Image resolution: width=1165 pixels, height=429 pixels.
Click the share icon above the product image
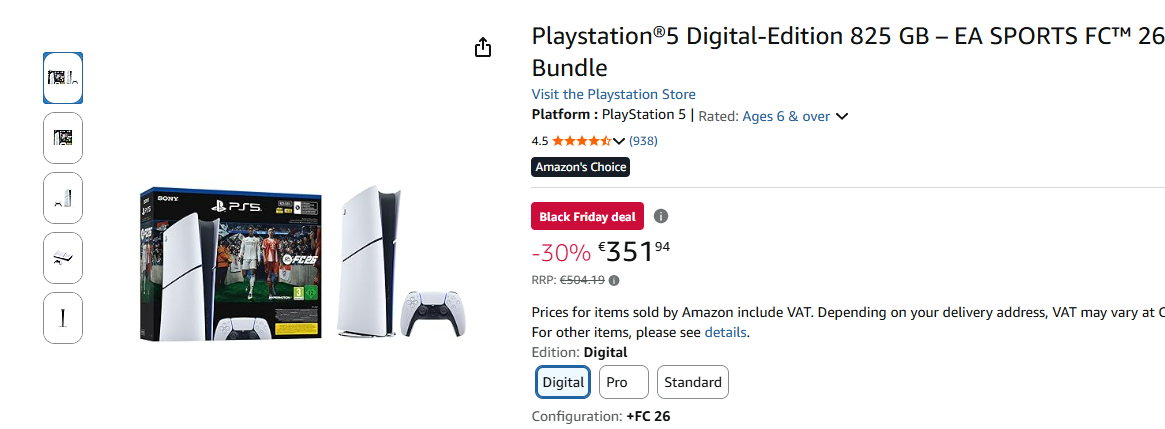point(483,47)
